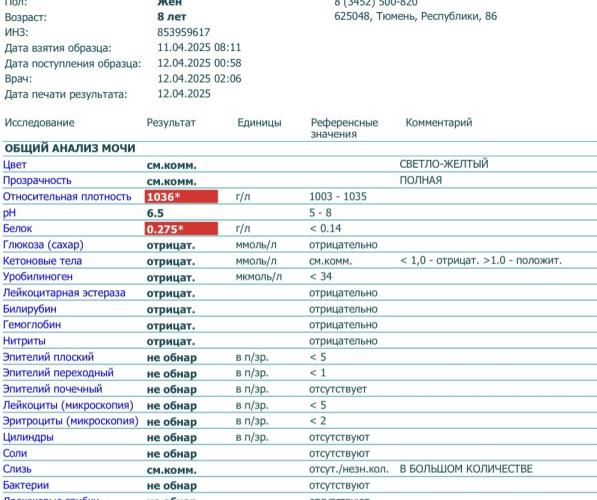Select comment 'В БОЛЬШОМ КОЛИЧЕСТВЕ'
This screenshot has height=500, width=597.
tap(466, 469)
